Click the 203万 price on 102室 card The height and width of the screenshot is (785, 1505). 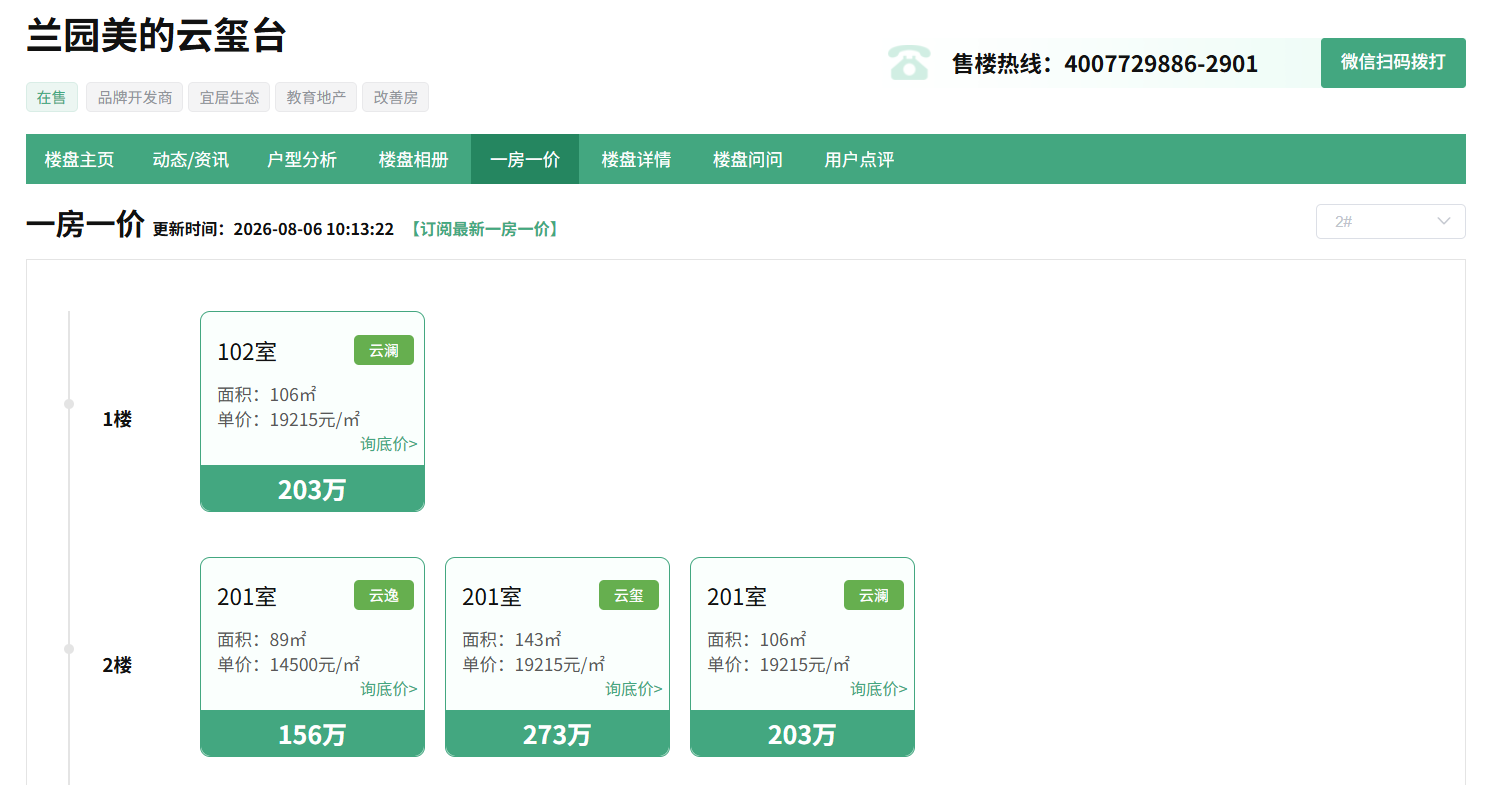point(312,489)
